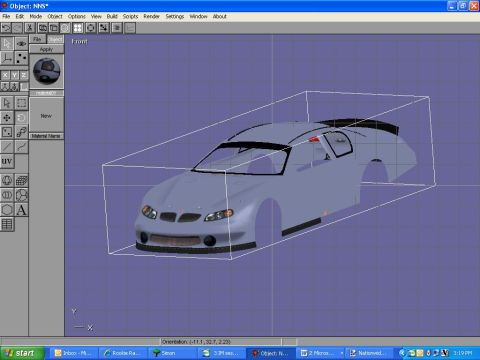Choose the Move four-arrow tool

[x=7, y=118]
